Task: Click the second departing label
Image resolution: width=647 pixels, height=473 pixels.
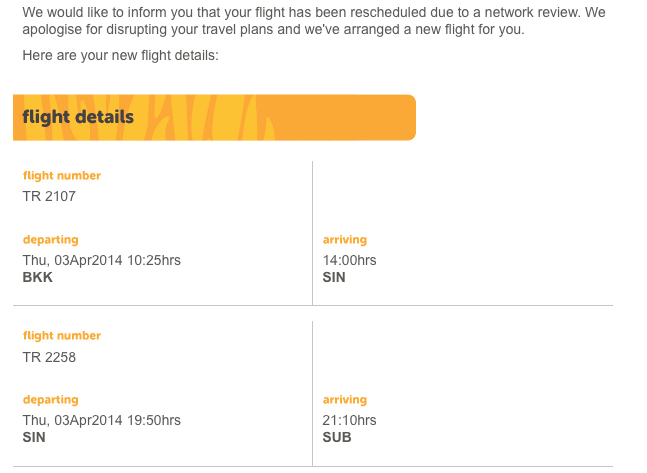Action: click(x=51, y=400)
